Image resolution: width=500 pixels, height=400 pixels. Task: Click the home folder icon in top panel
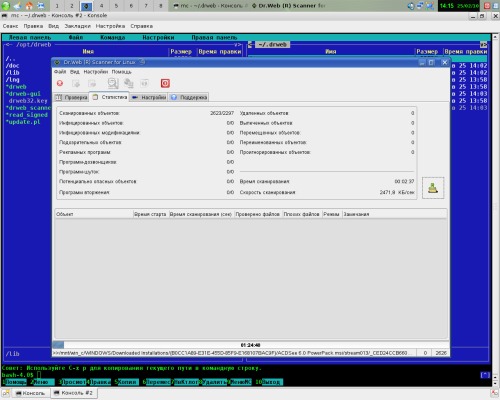click(29, 5)
